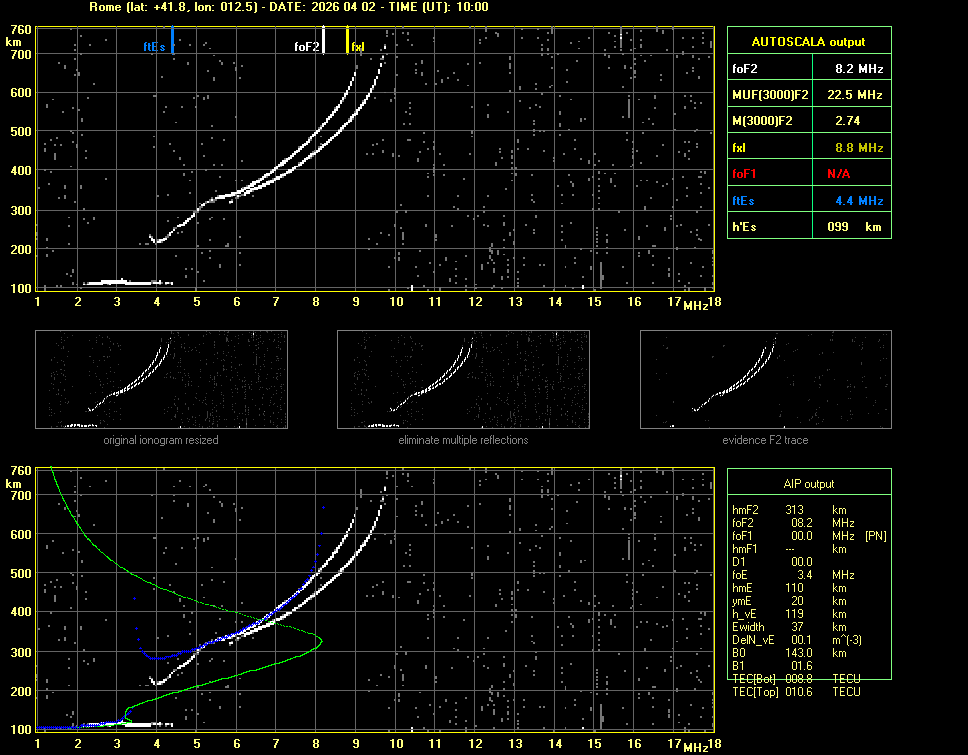Screen dimensions: 968x755
Task: Select the red foF1 N/A row
Action: pos(808,174)
